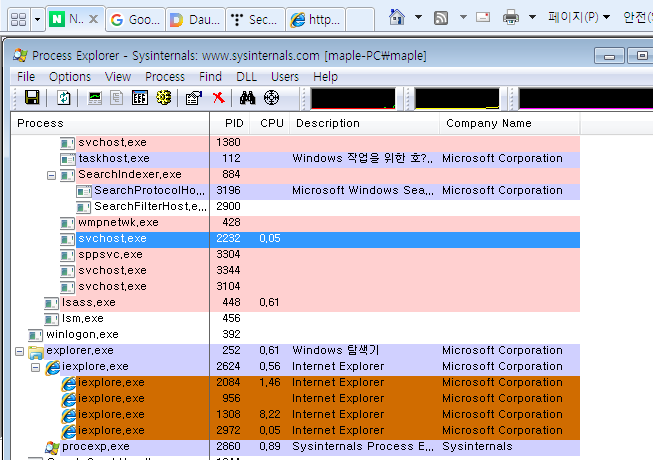Click the taskhost.exe process icon
This screenshot has height=460, width=653.
pyautogui.click(x=67, y=159)
